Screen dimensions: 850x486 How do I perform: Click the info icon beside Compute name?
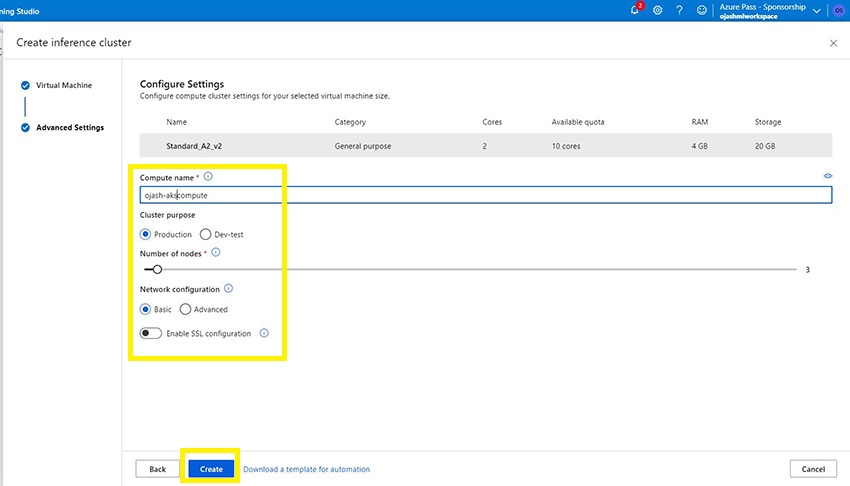point(208,176)
